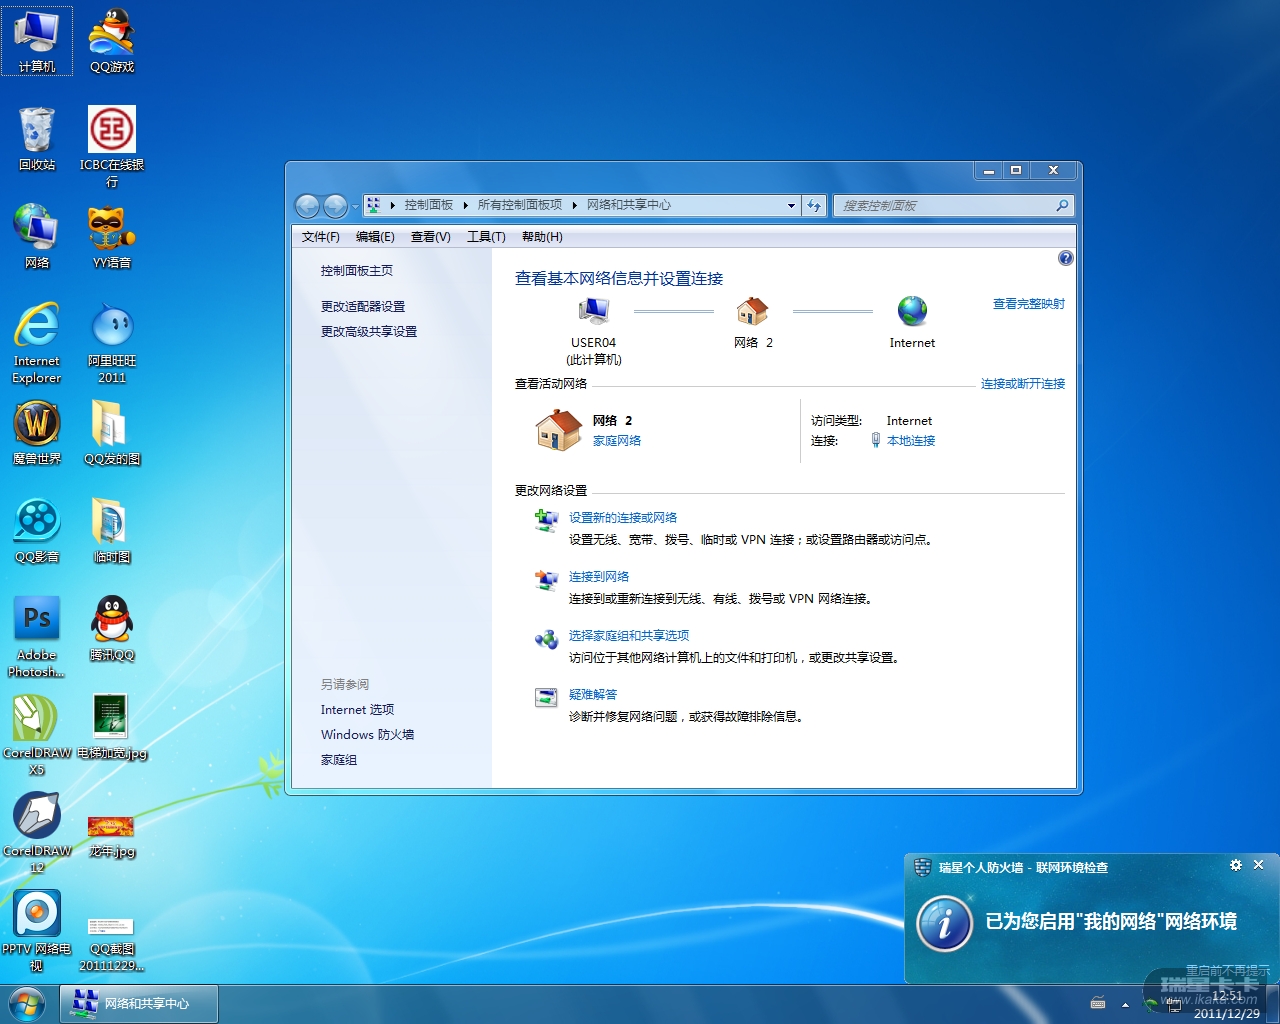Open settings gear in the 瑞星 firewall popup
The width and height of the screenshot is (1280, 1024).
[1236, 865]
